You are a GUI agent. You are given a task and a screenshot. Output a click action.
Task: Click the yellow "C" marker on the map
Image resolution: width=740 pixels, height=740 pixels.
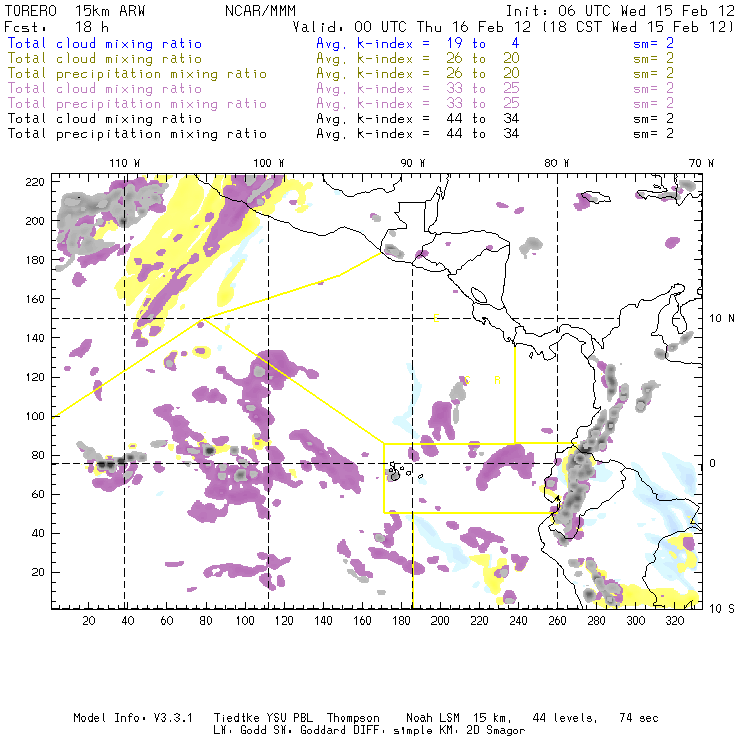467,380
